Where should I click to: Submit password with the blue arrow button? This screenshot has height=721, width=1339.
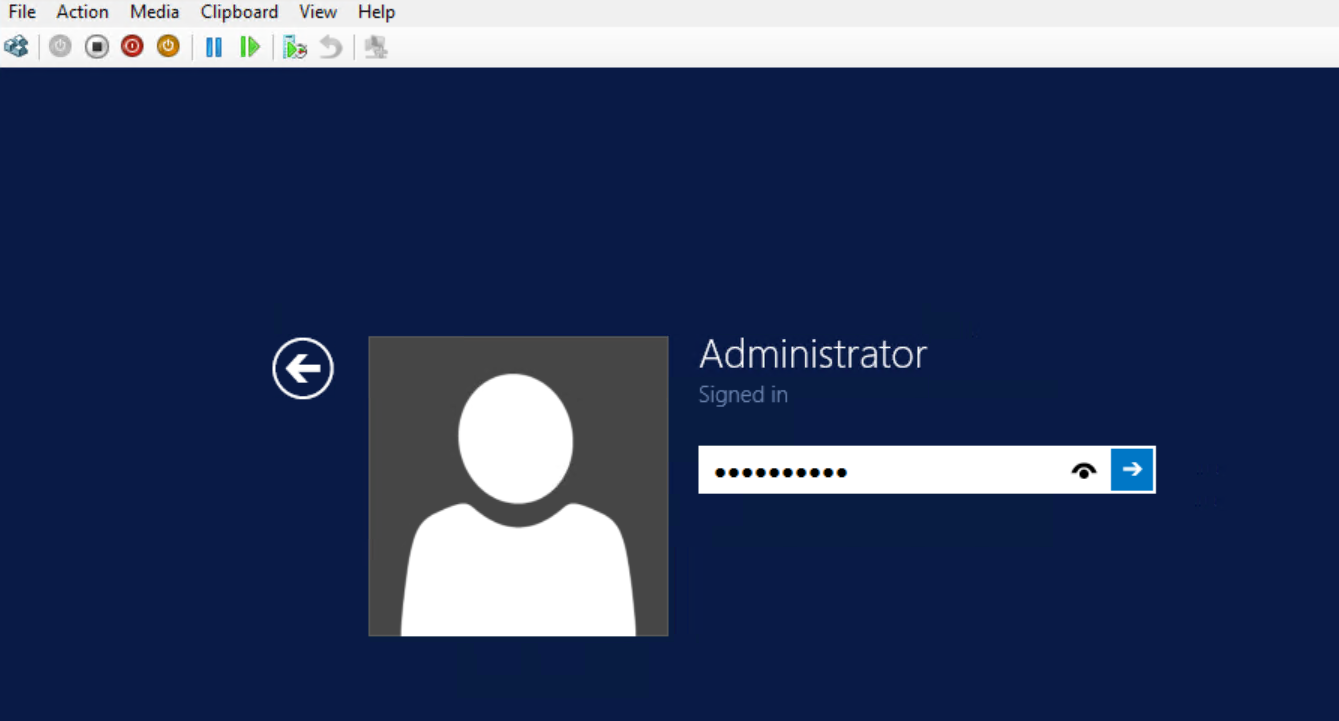click(1132, 469)
